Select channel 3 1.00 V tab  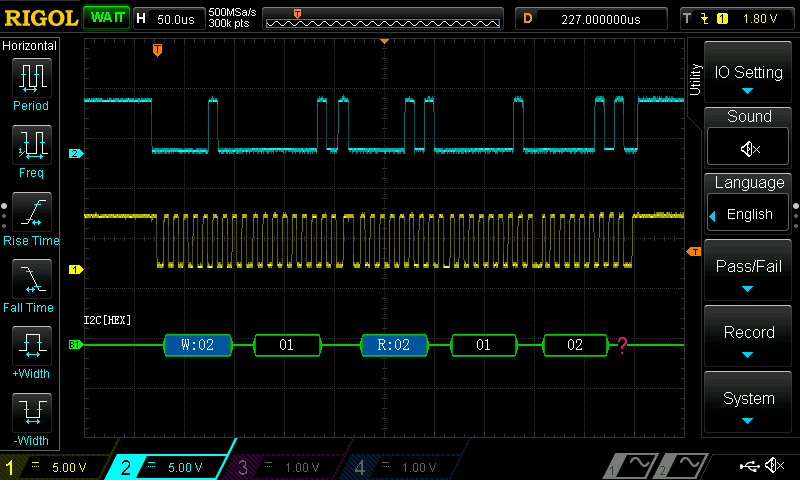pos(286,467)
